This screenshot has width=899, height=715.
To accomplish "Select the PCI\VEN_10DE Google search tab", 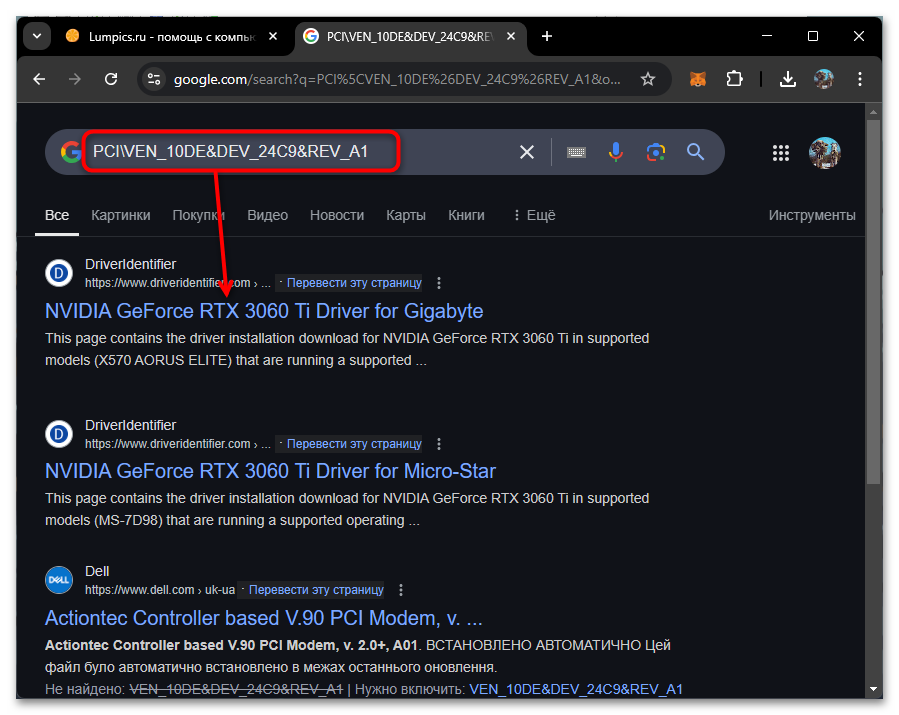I will (409, 37).
